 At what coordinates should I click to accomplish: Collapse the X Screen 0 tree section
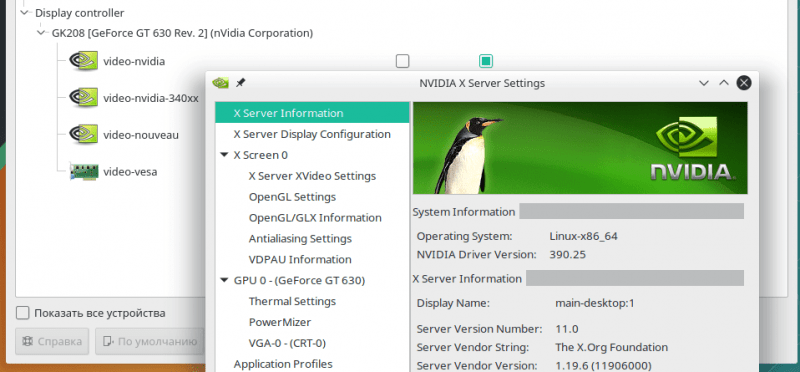point(224,155)
